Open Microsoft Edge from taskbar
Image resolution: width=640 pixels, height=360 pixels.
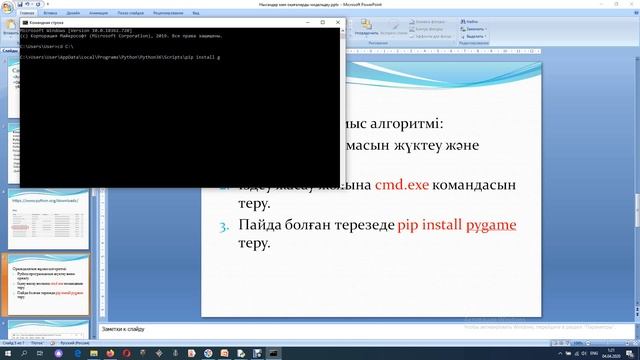point(77,353)
